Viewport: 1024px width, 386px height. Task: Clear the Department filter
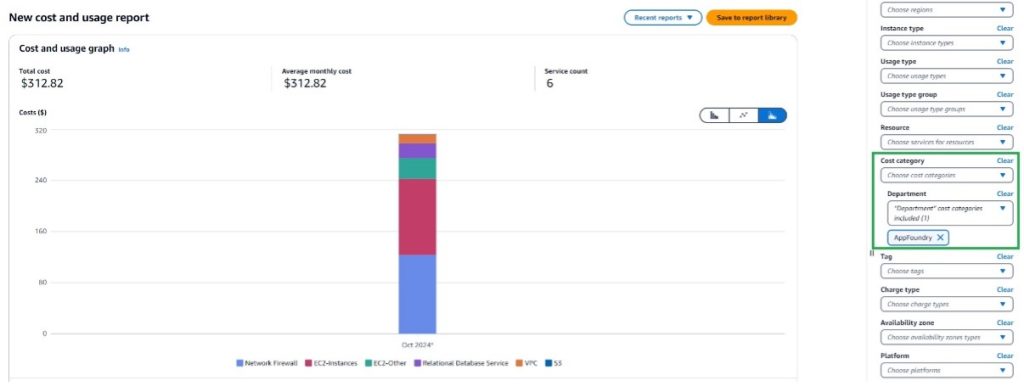(x=1004, y=194)
